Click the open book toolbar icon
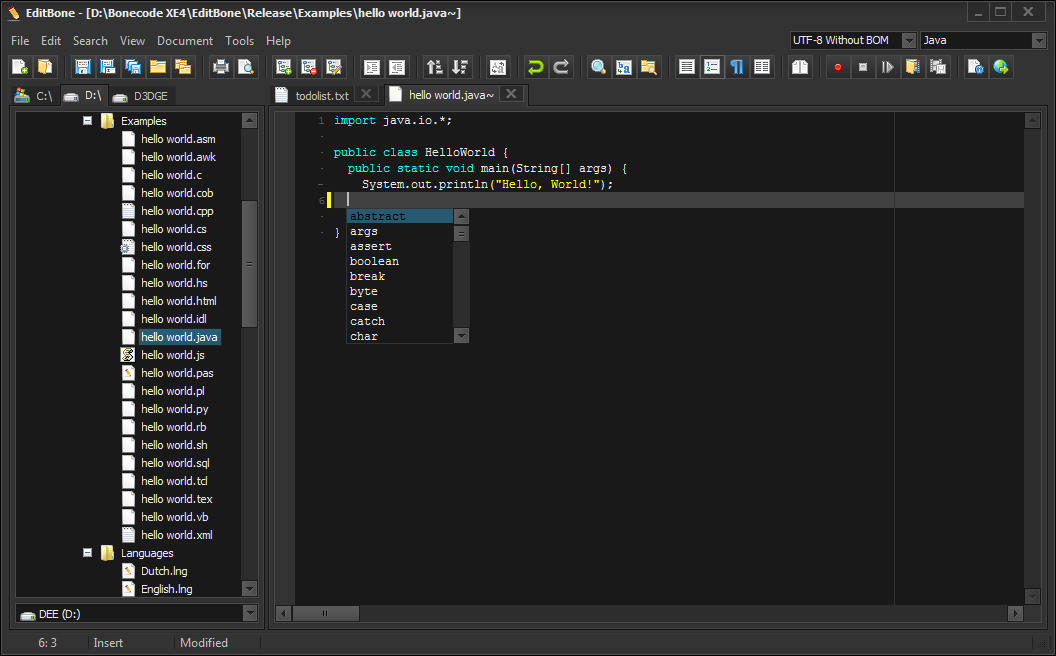 tap(800, 67)
